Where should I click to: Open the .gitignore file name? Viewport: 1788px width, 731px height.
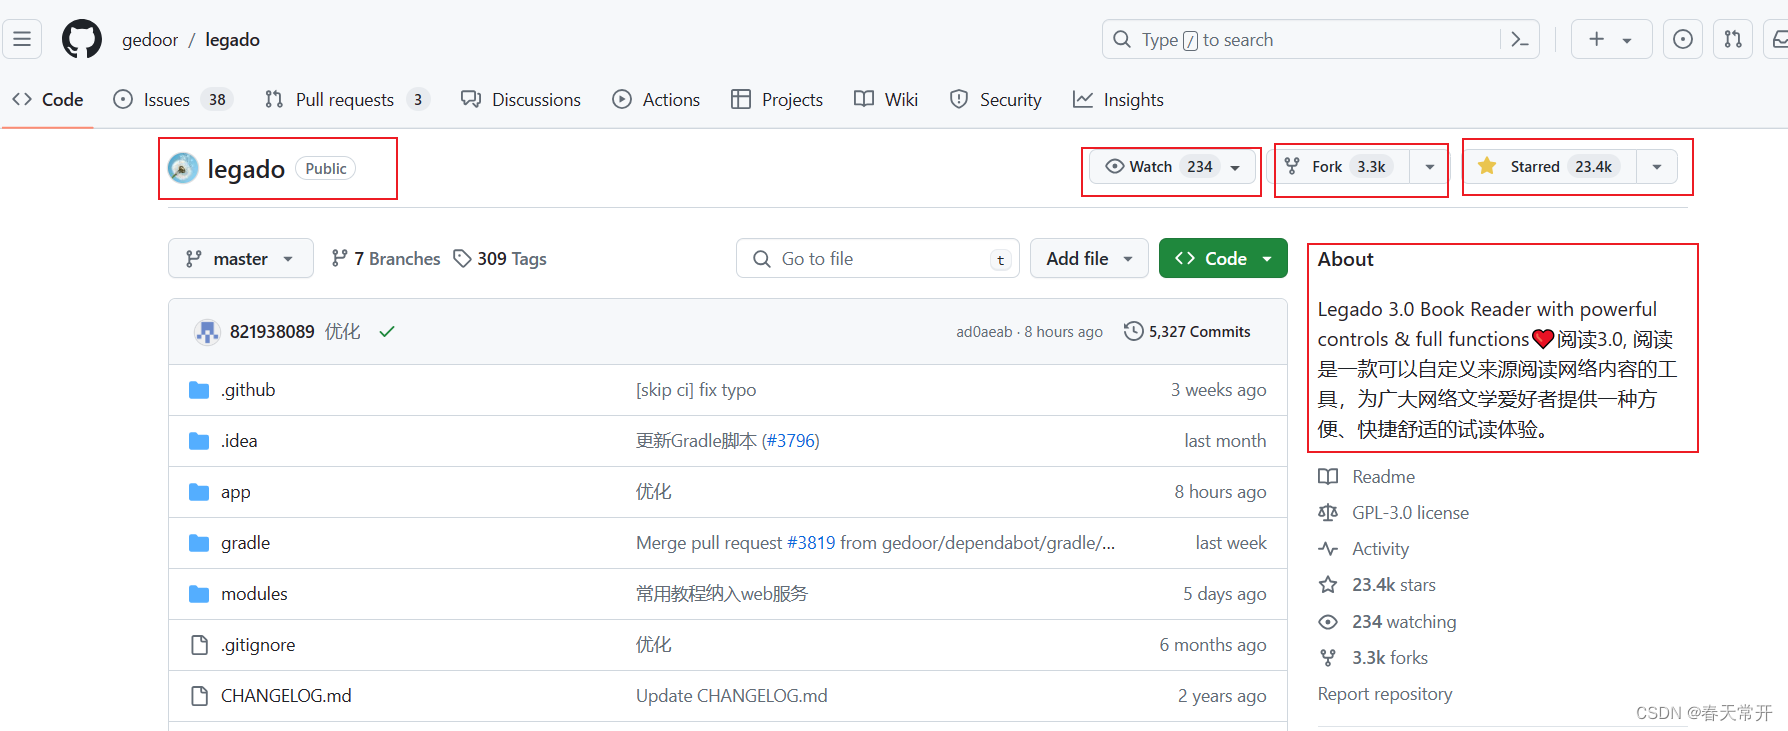point(258,645)
